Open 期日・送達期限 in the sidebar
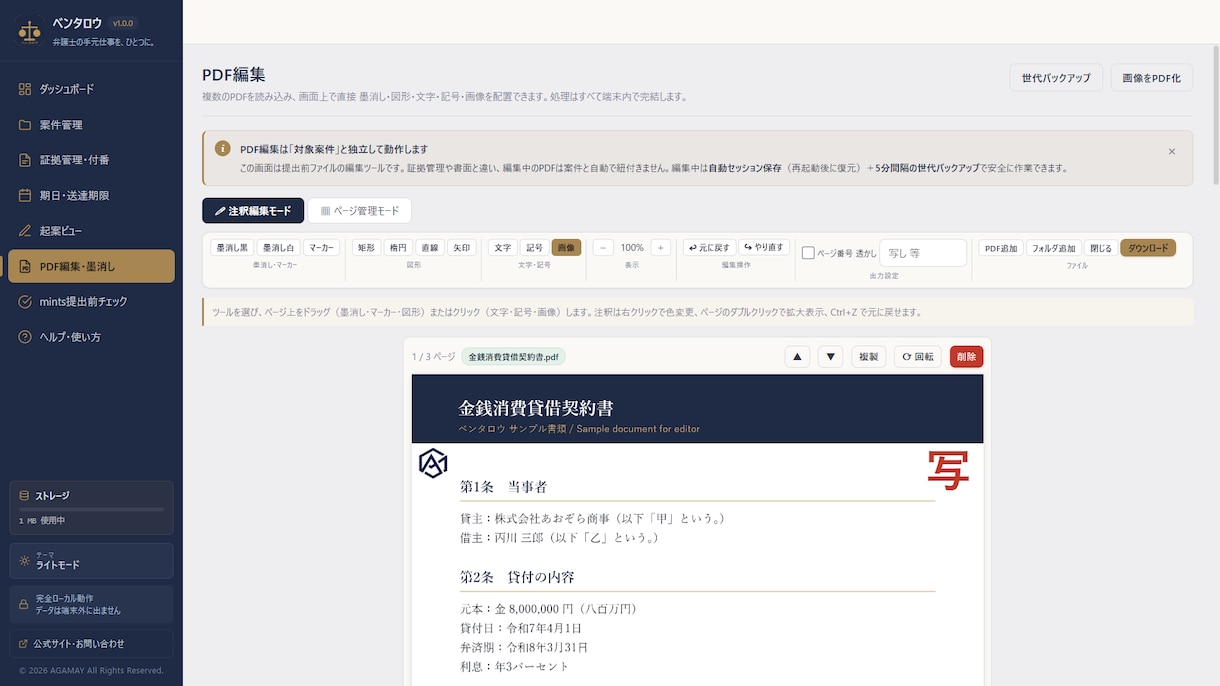 pos(91,195)
